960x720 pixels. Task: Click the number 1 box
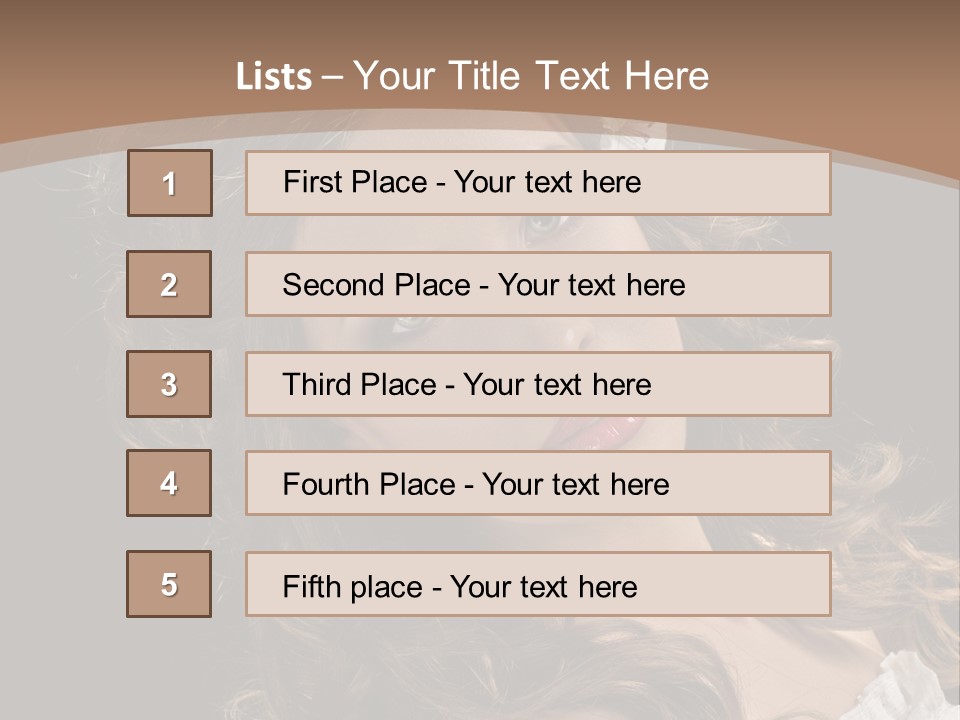[x=169, y=183]
